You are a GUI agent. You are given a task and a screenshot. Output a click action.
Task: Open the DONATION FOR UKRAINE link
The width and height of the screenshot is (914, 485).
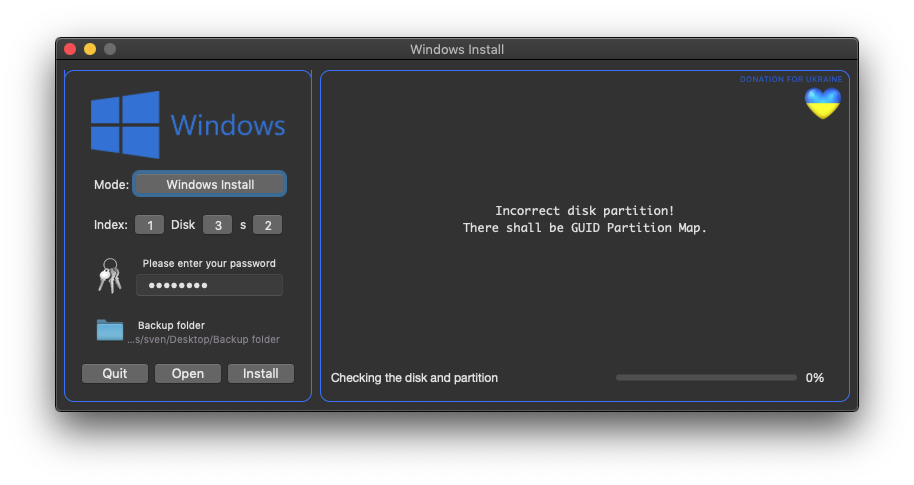tap(790, 79)
